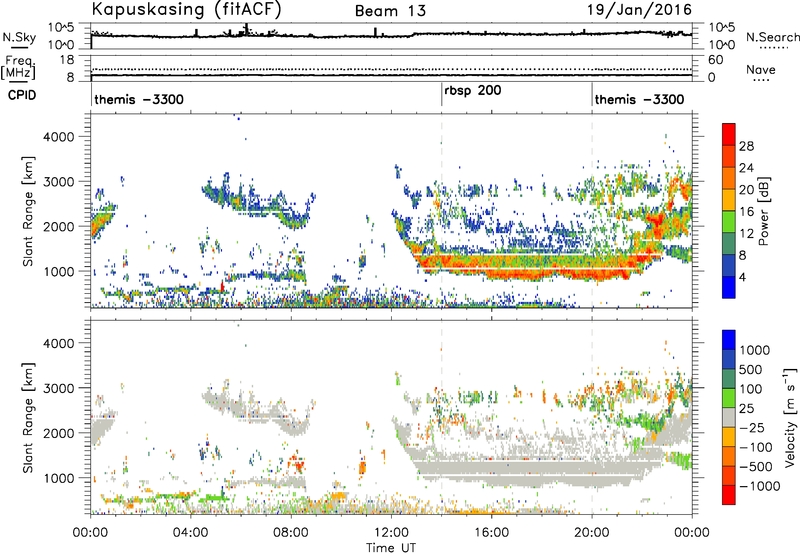This screenshot has width=800, height=554.
Task: Click the 20:00 time axis tick label
Action: (592, 533)
